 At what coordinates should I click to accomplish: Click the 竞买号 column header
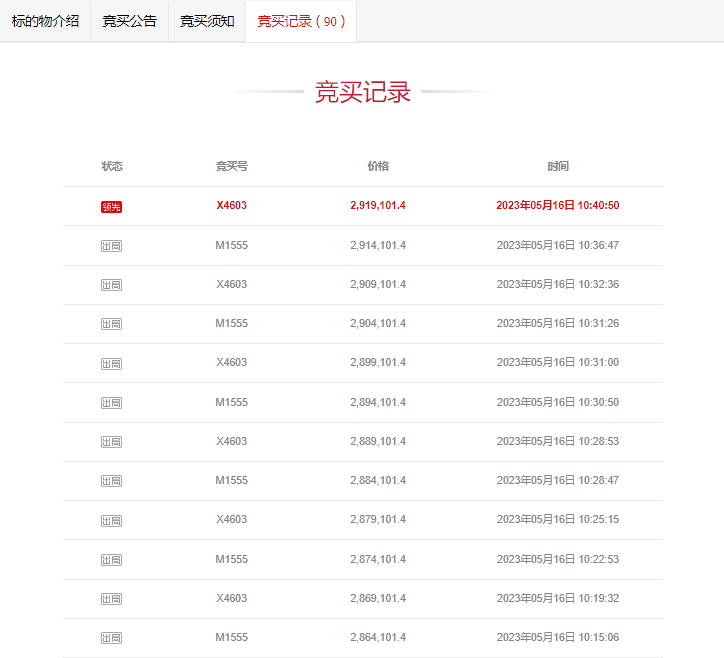(231, 166)
